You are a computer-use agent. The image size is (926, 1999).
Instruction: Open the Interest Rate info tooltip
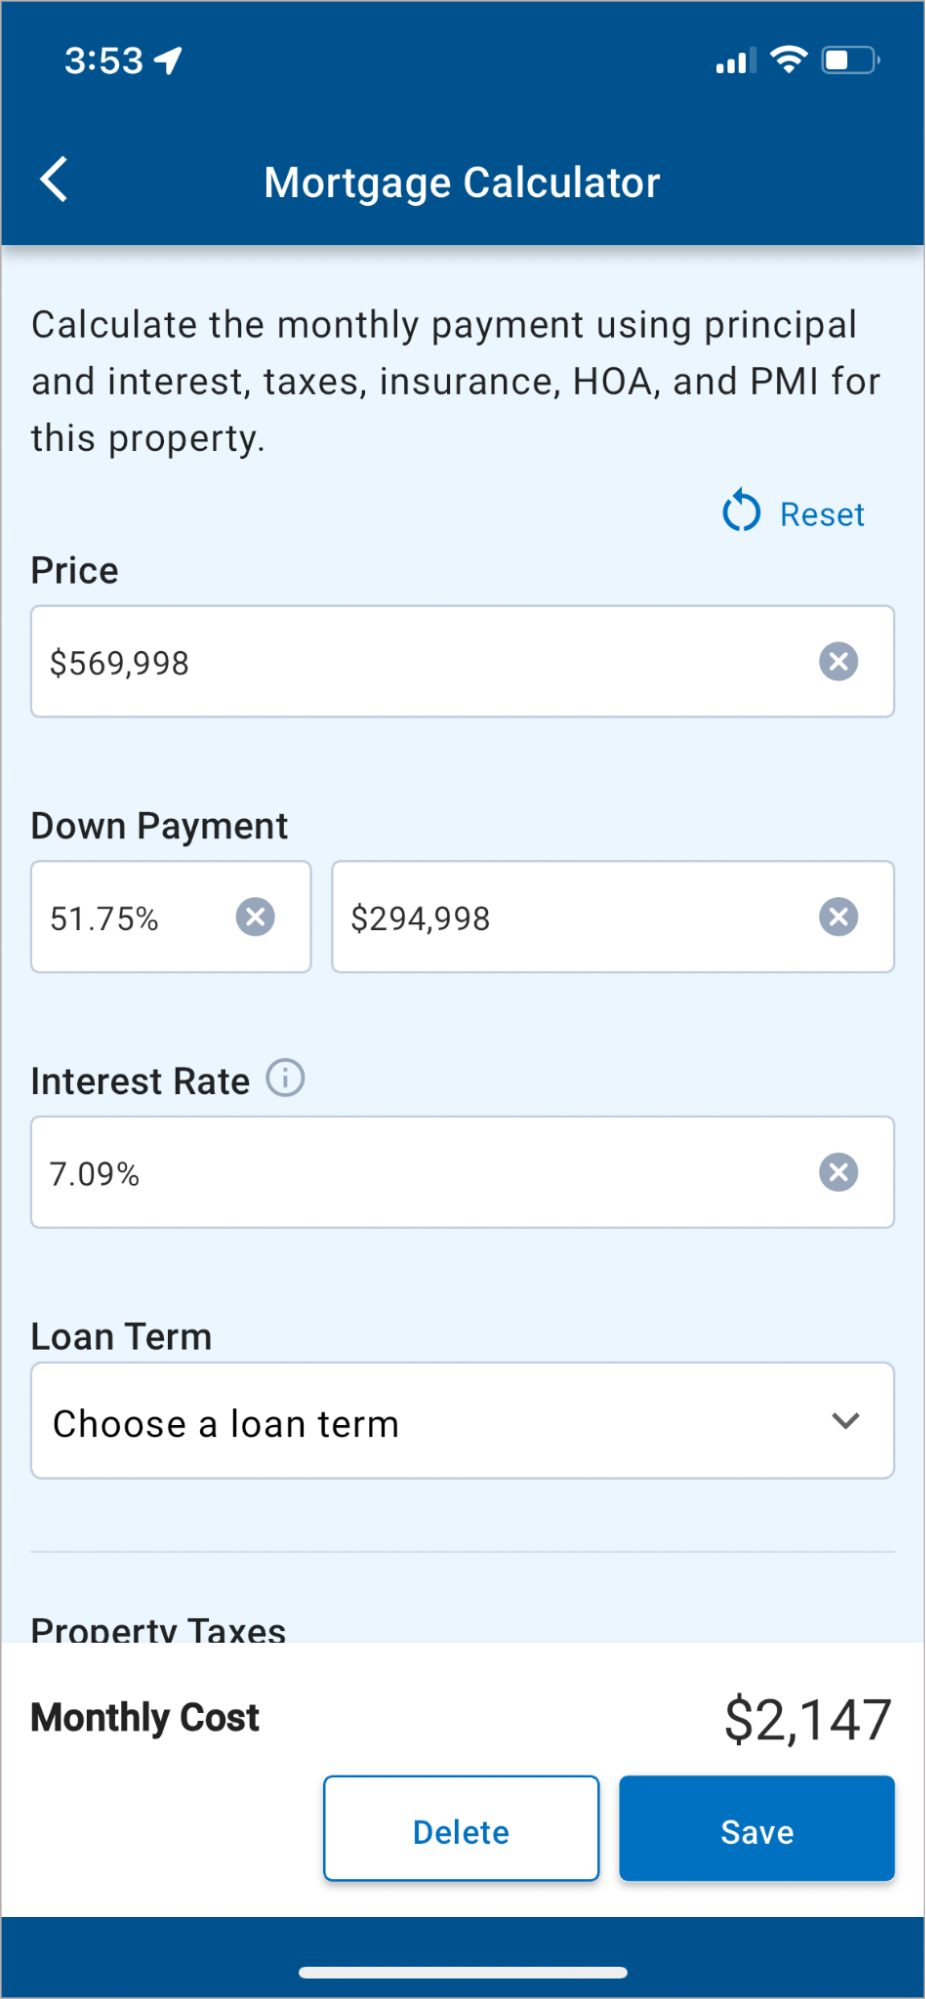pos(285,1079)
